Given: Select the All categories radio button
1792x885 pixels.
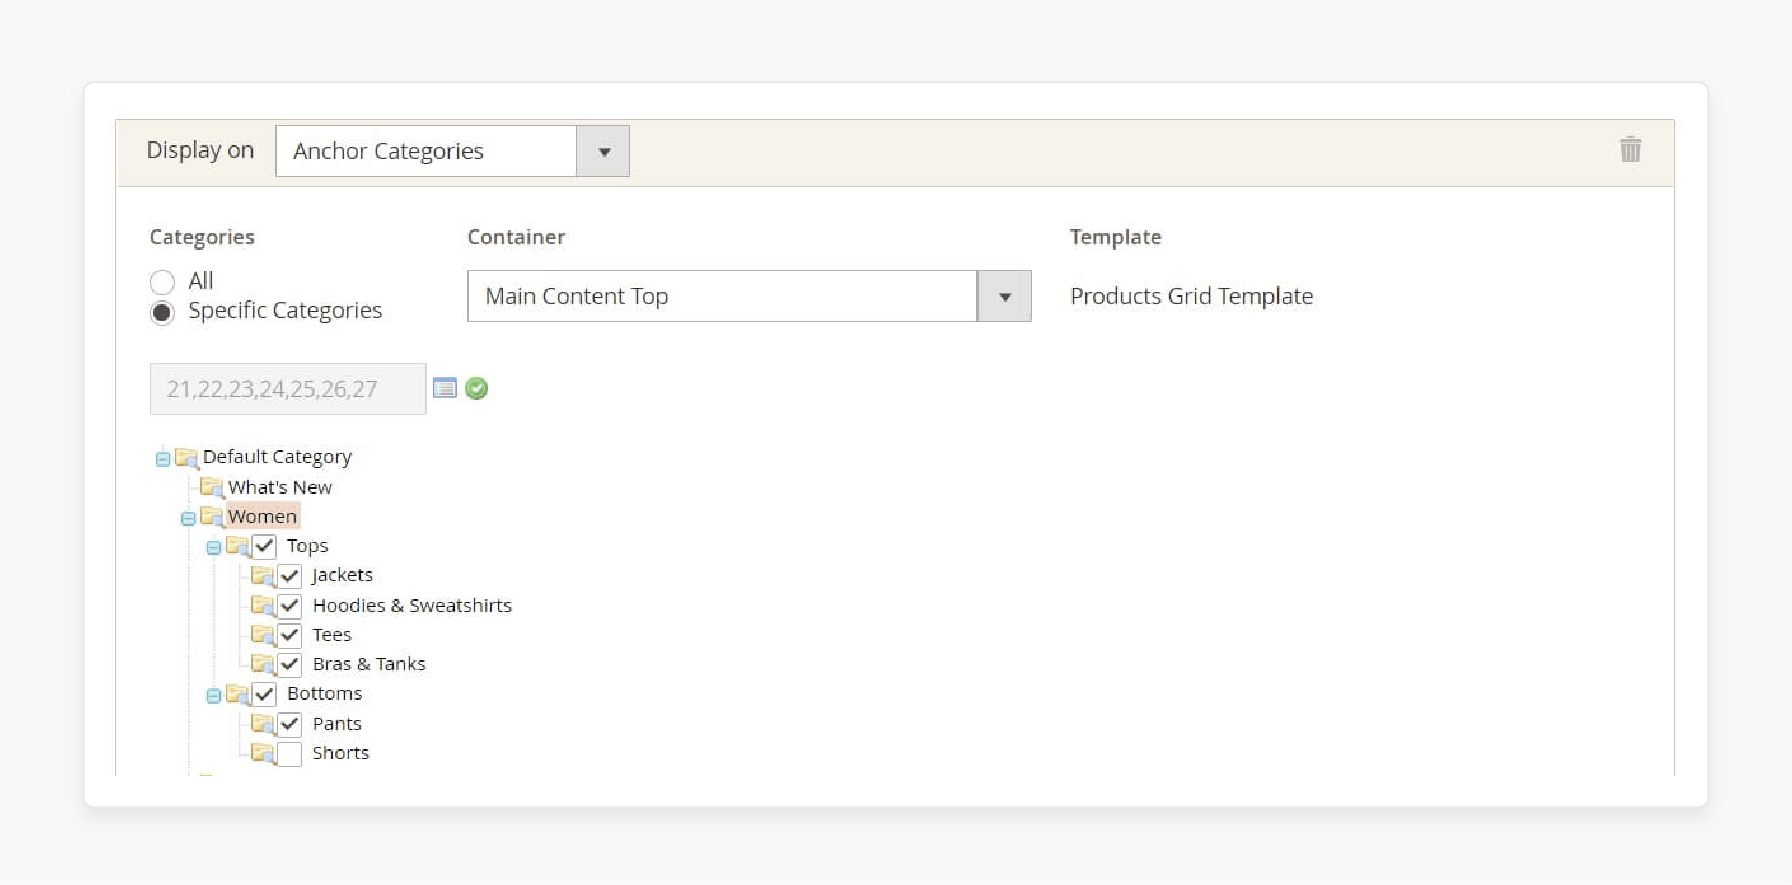Looking at the screenshot, I should point(162,282).
